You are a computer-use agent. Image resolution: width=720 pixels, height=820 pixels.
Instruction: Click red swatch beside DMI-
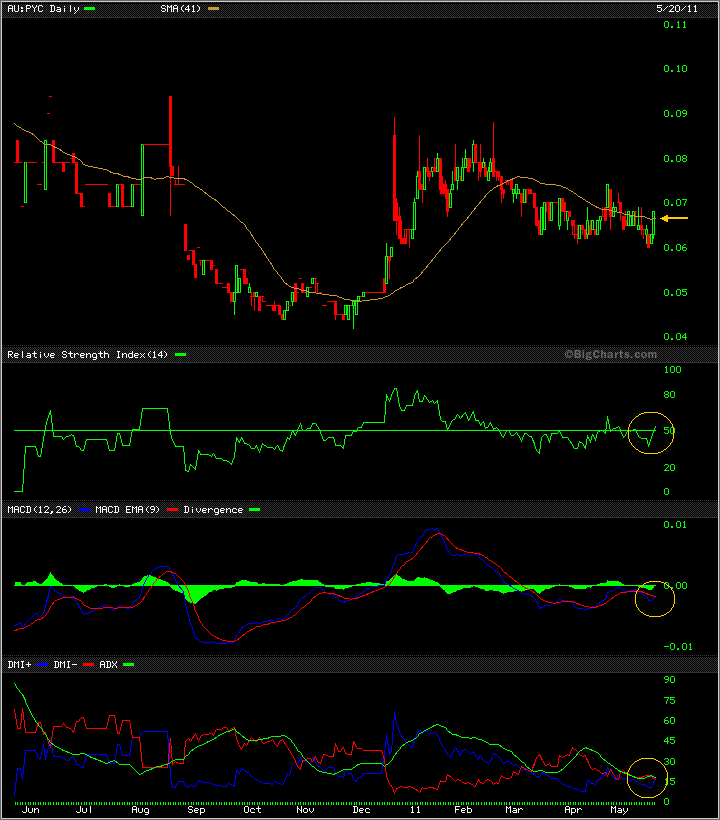[x=88, y=665]
